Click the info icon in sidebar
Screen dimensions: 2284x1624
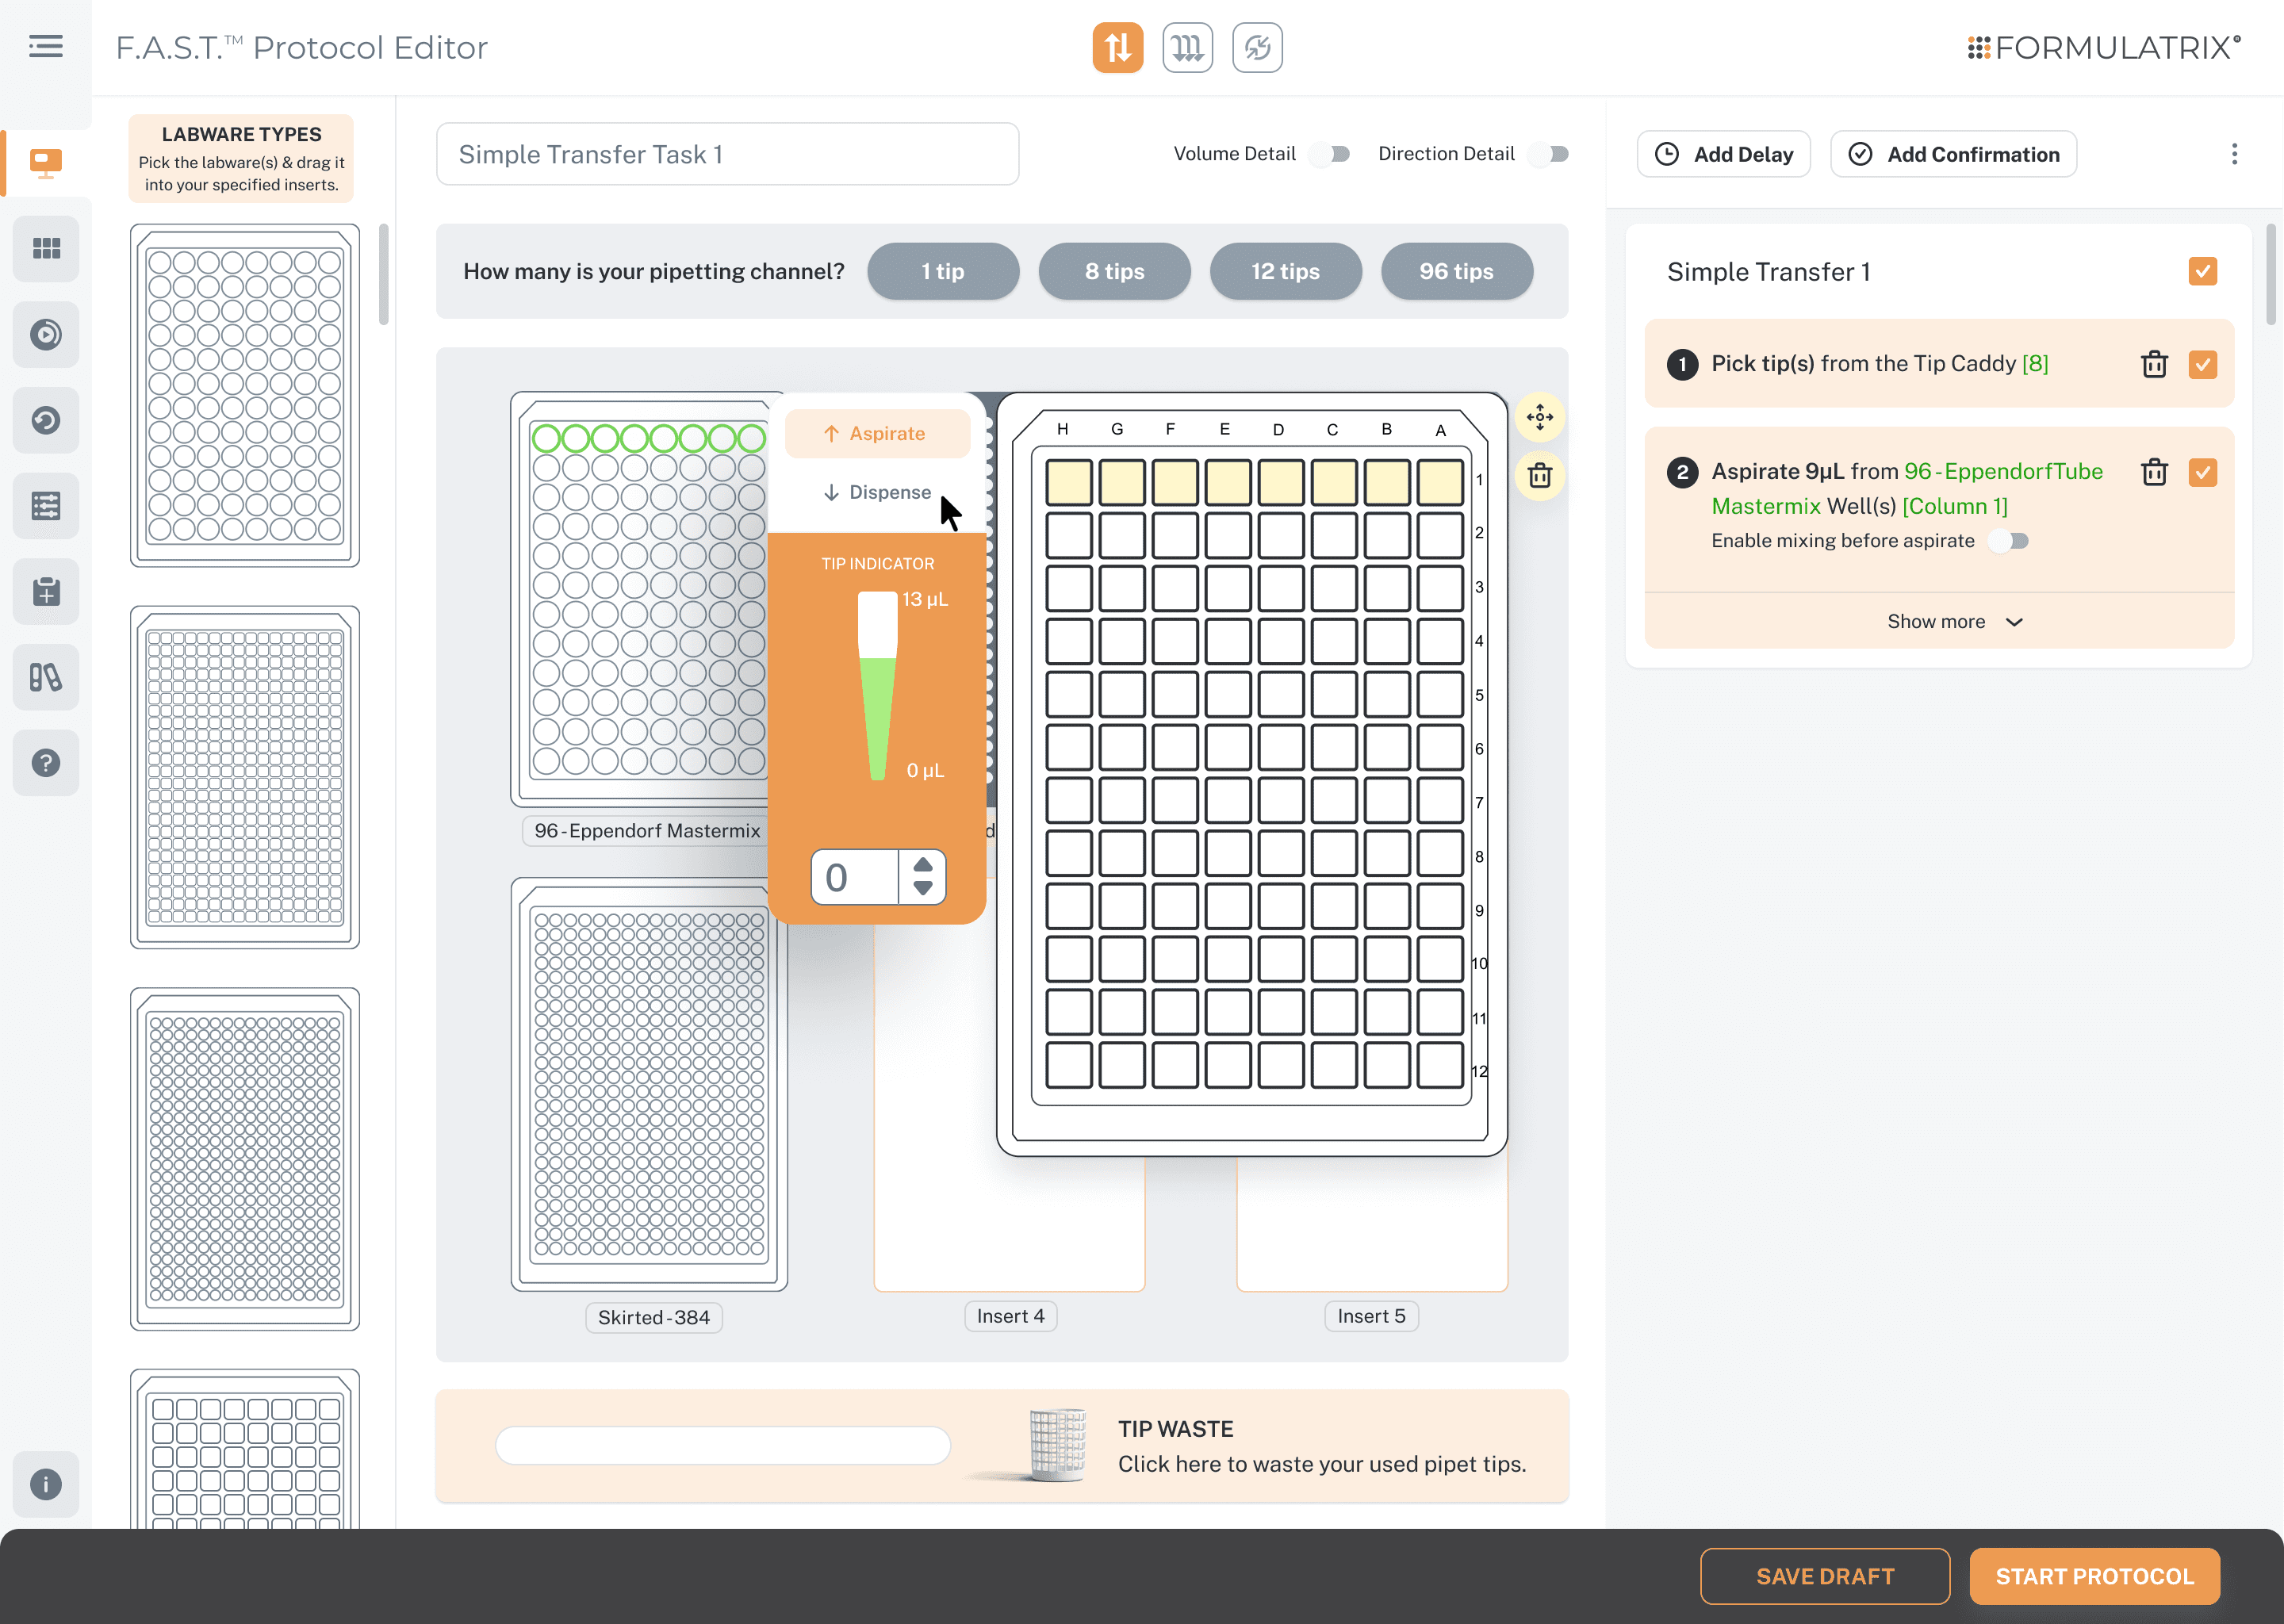[x=46, y=1484]
